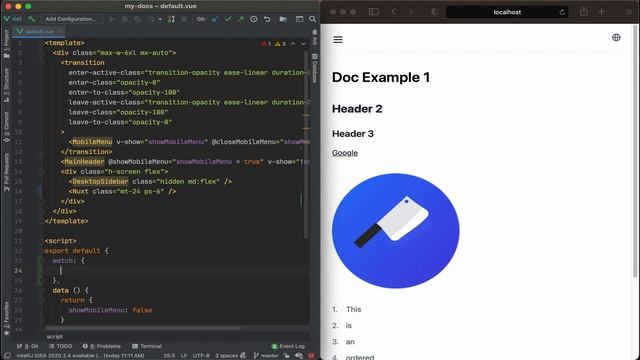
Task: Click the Run play icon in IDE toolbar
Action: (112, 19)
